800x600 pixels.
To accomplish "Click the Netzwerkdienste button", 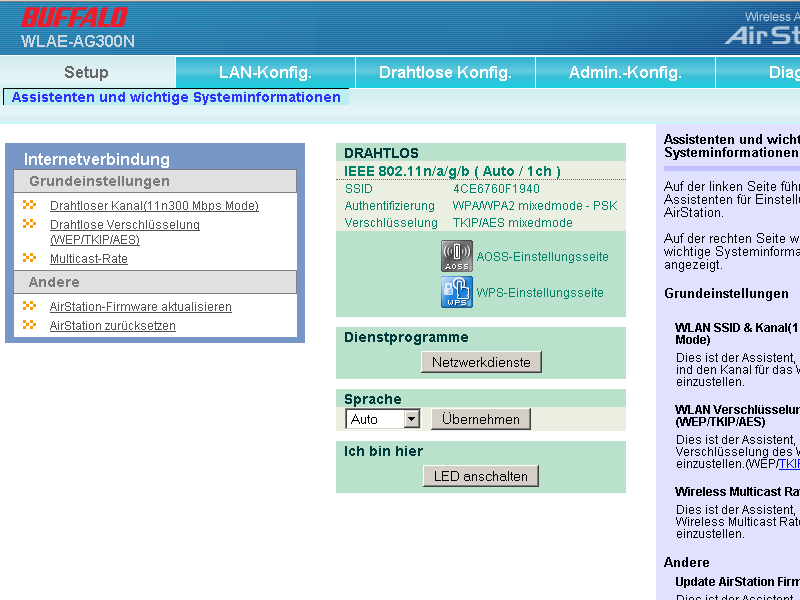I will click(x=481, y=362).
